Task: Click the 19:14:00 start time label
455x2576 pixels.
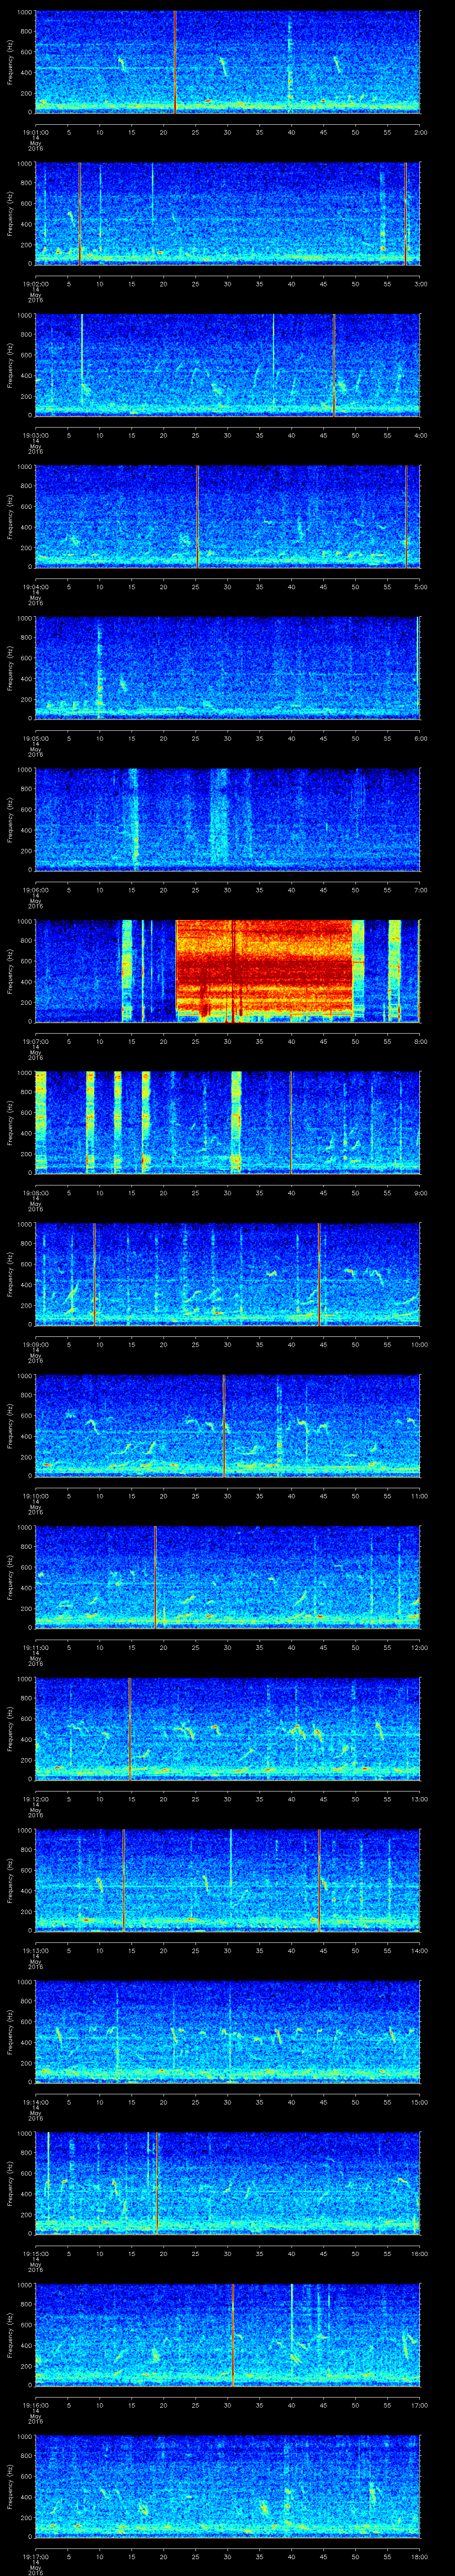Action: tap(35, 2102)
